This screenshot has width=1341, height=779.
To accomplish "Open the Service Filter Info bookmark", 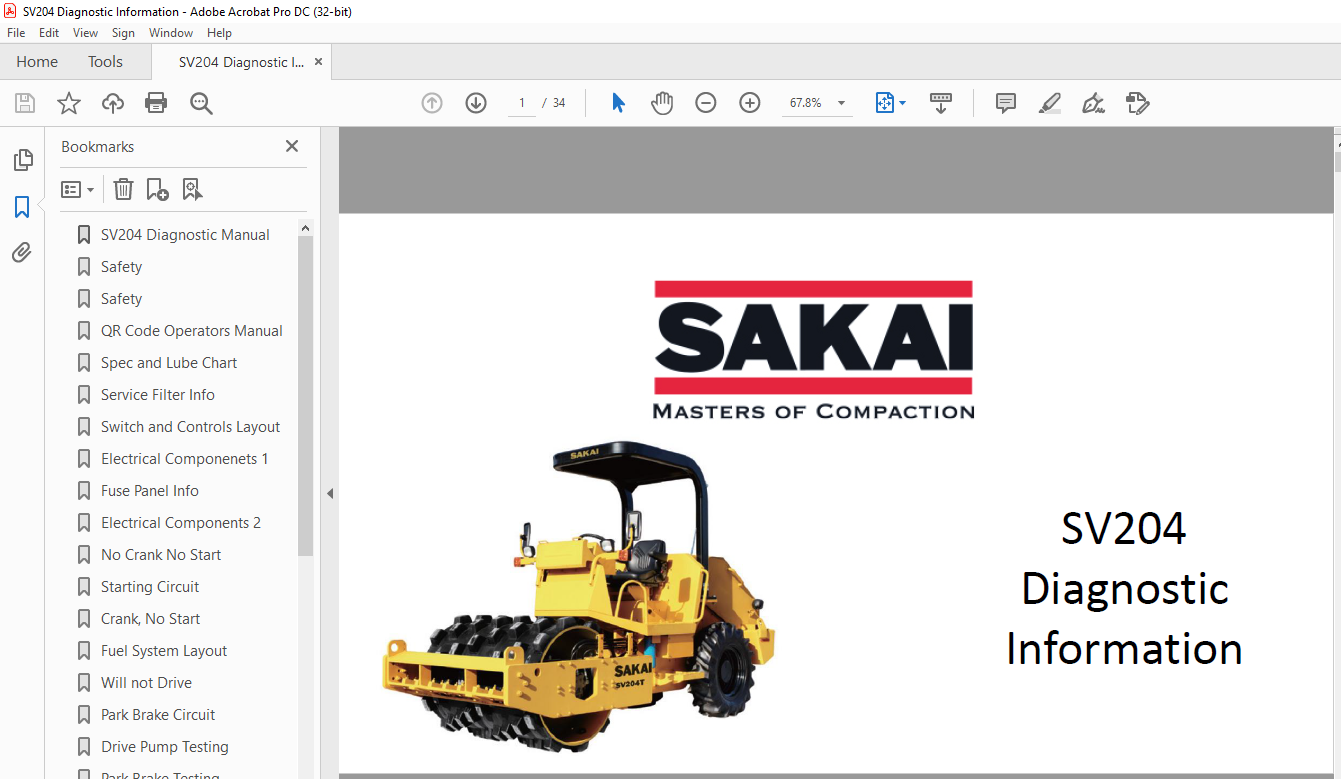I will [x=158, y=395].
